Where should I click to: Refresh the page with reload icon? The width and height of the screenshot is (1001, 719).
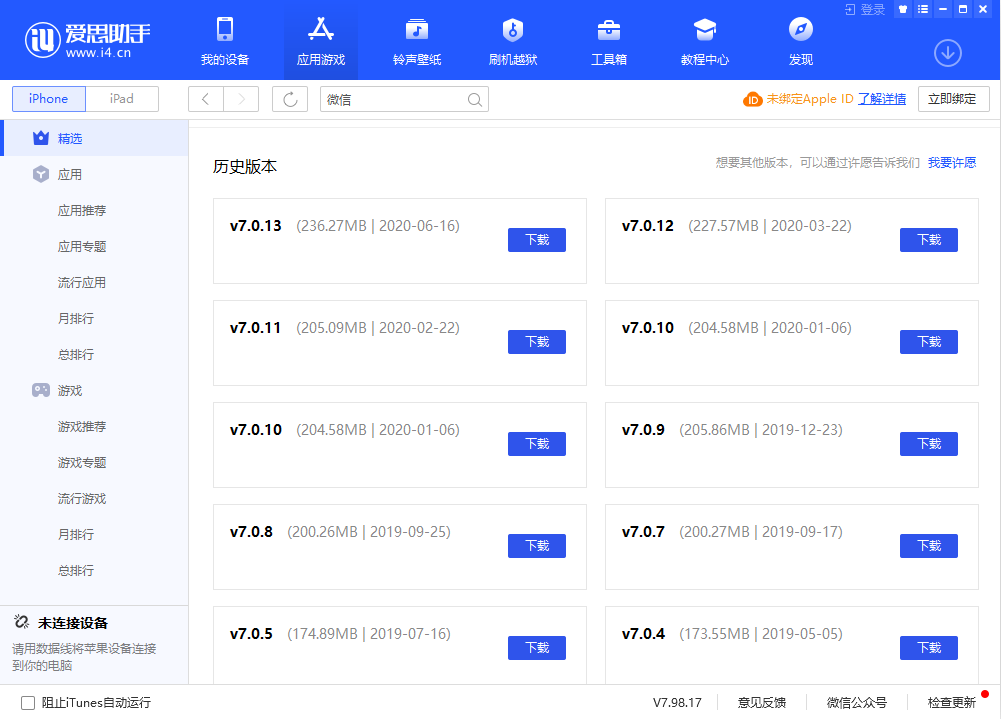(x=290, y=99)
